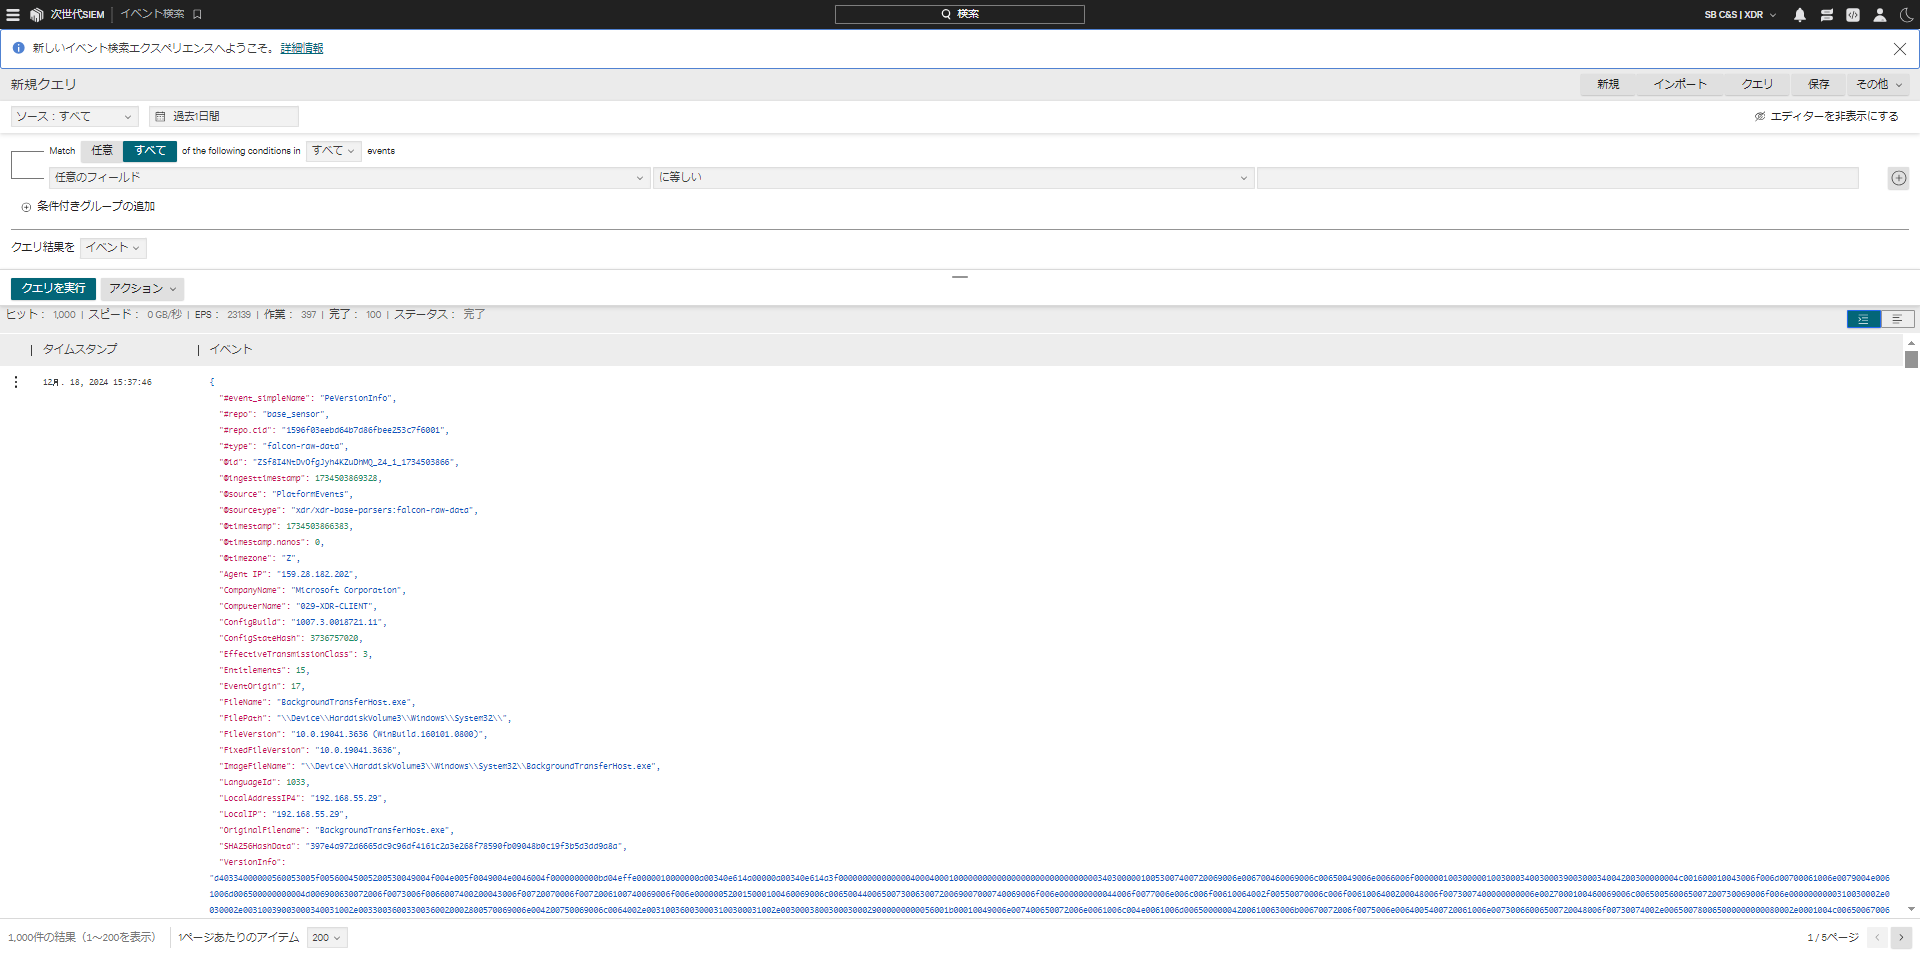
Task: Dismiss the welcome banner with the X
Action: point(1900,48)
